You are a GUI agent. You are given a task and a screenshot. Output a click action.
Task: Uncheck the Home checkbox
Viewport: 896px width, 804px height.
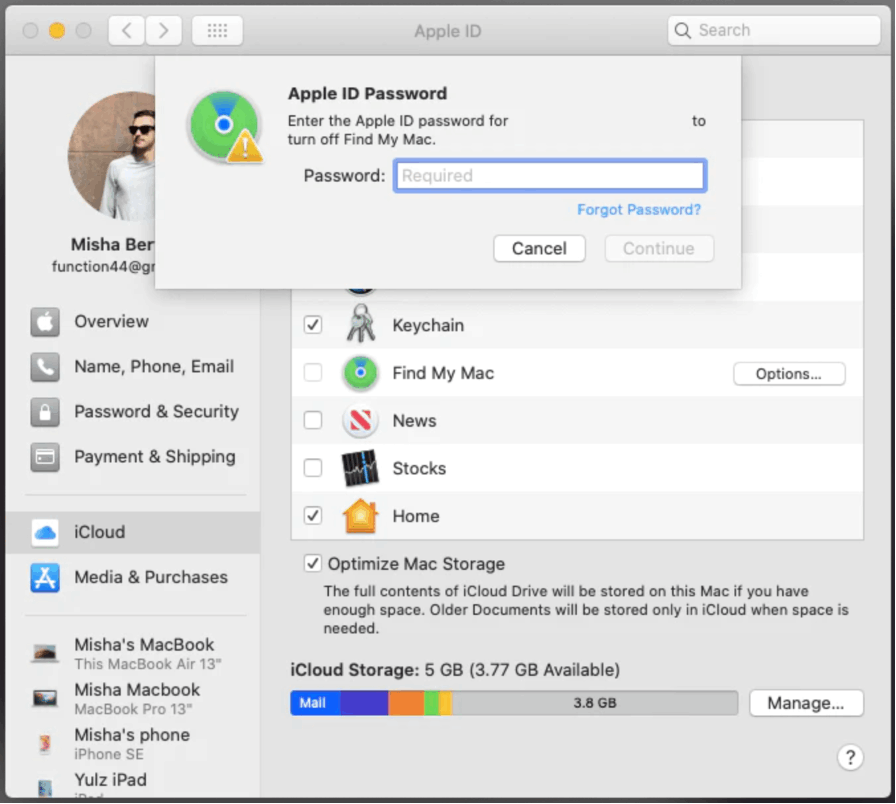(313, 516)
